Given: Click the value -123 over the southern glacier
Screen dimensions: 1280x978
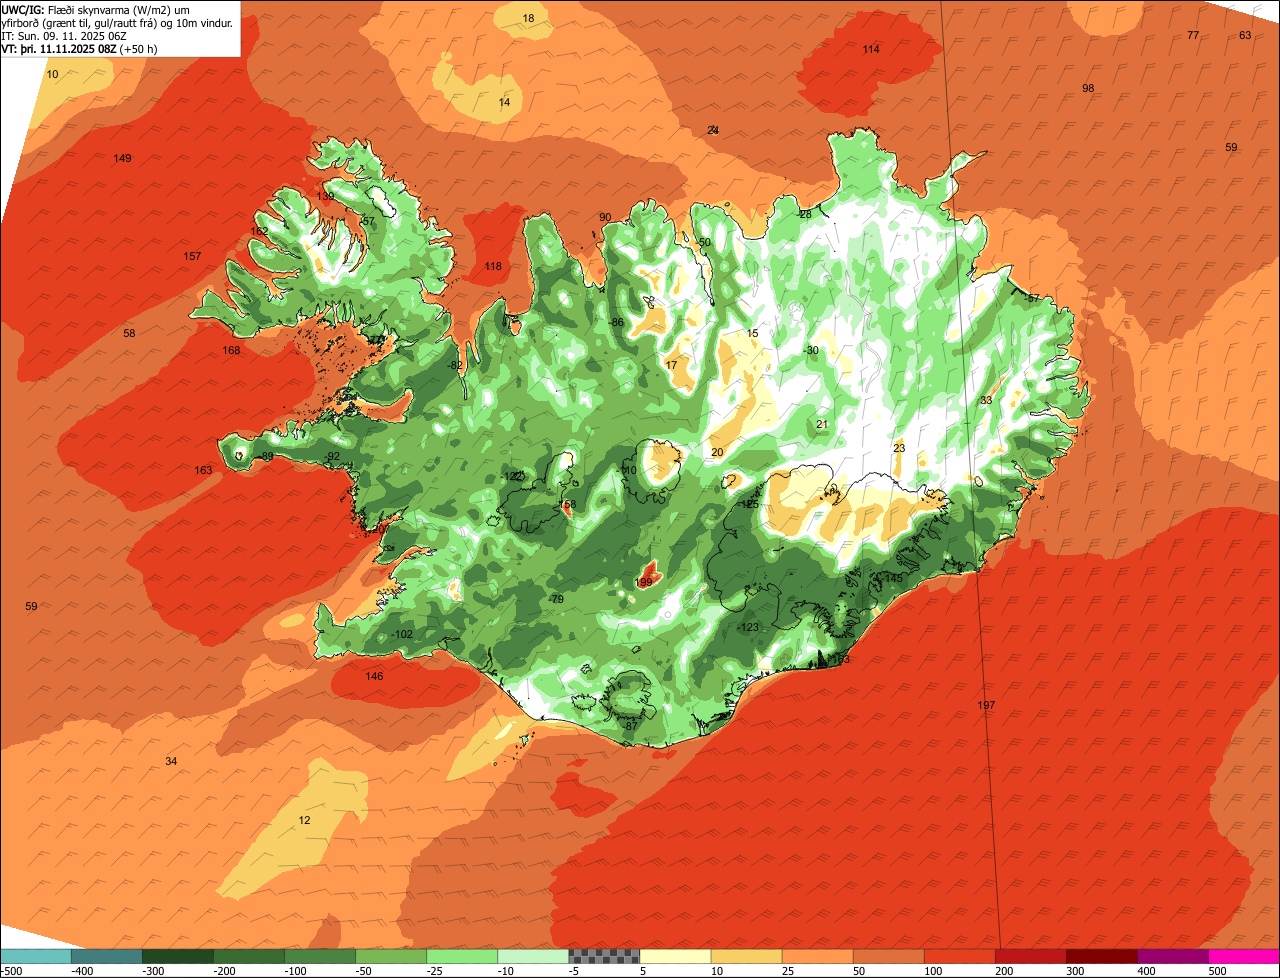Looking at the screenshot, I should point(748,627).
